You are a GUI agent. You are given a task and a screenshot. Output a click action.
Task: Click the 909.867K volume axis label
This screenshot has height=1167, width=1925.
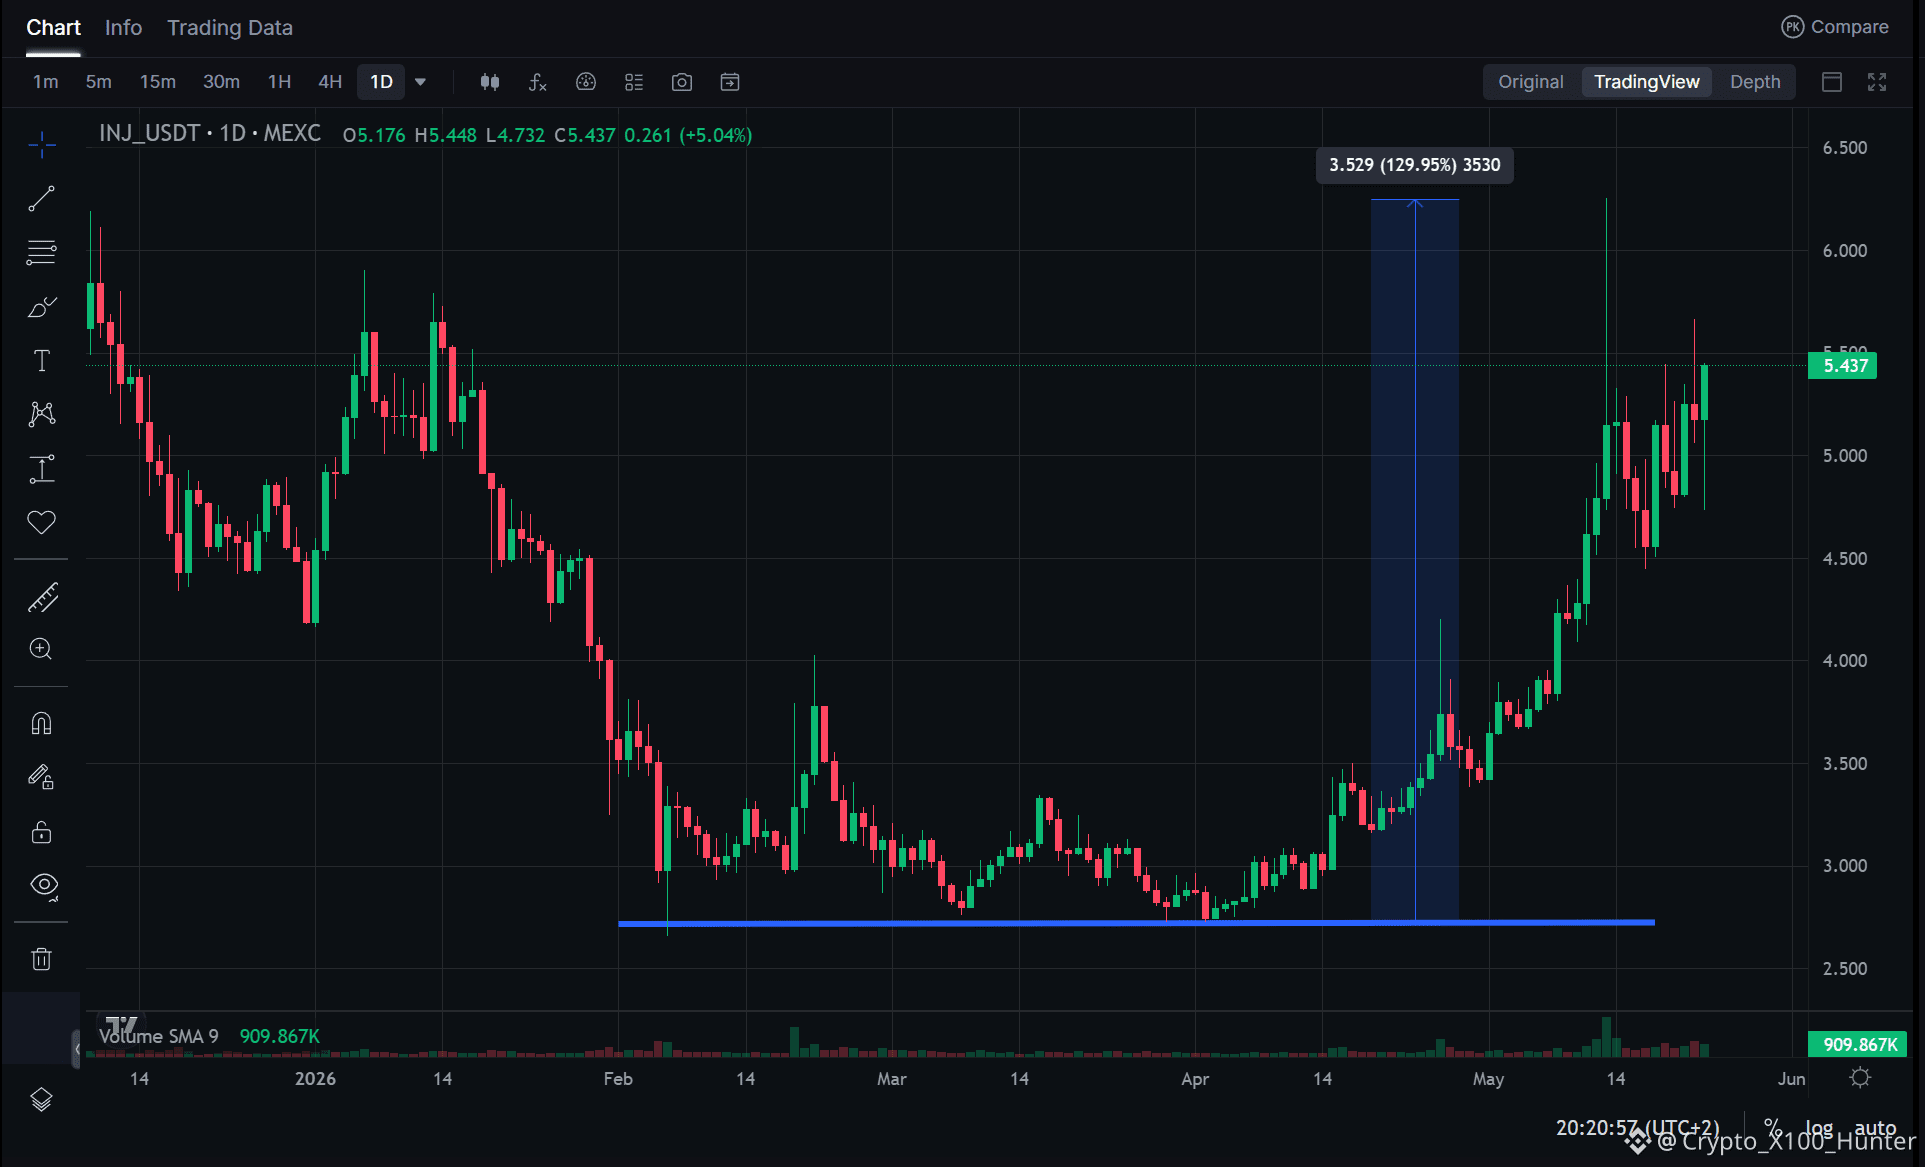pos(1858,1044)
